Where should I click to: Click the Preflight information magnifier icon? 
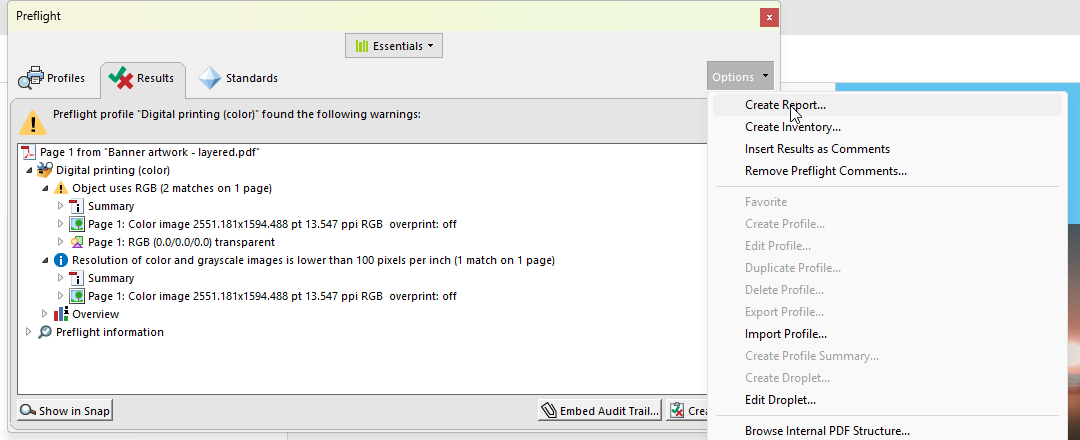45,332
